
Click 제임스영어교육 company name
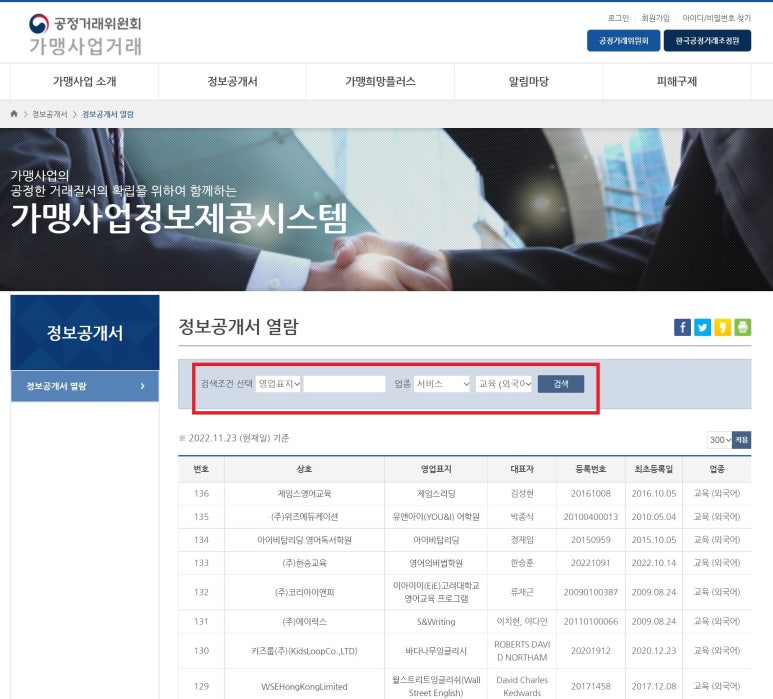click(x=304, y=493)
